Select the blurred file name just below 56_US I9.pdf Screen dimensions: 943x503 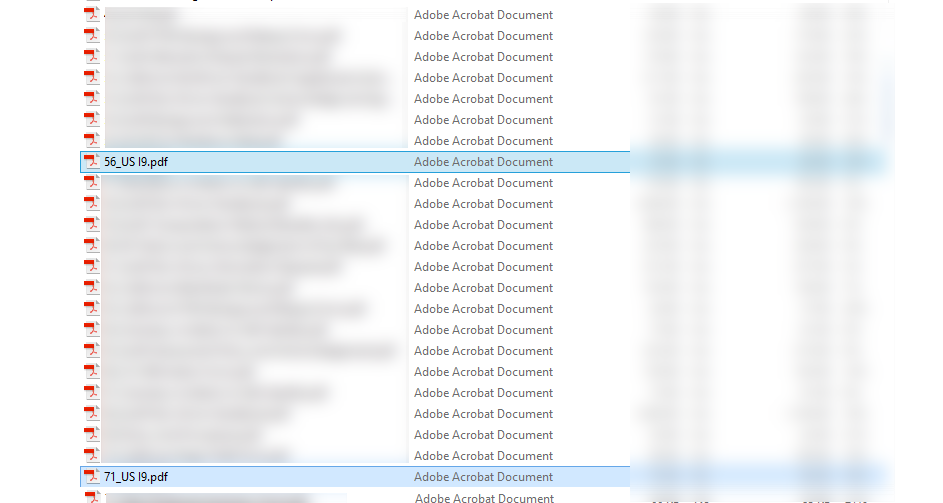coord(220,183)
